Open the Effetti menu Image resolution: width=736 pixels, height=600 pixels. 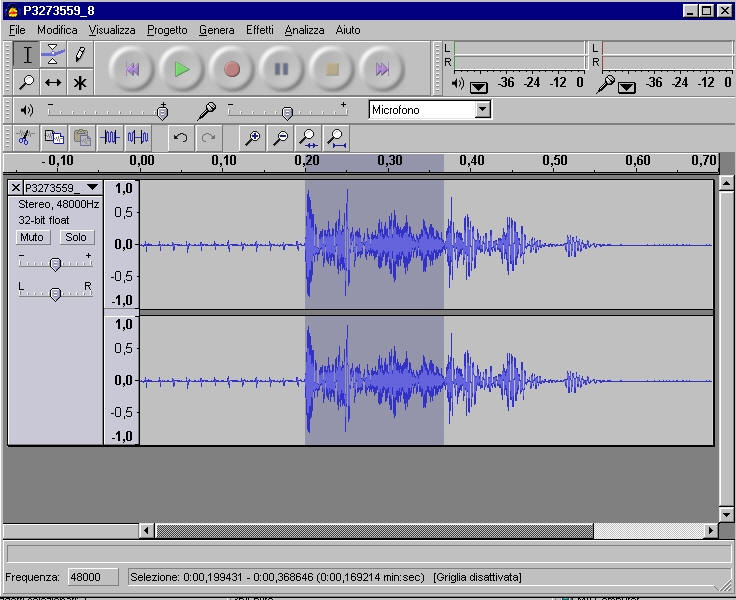click(x=260, y=30)
